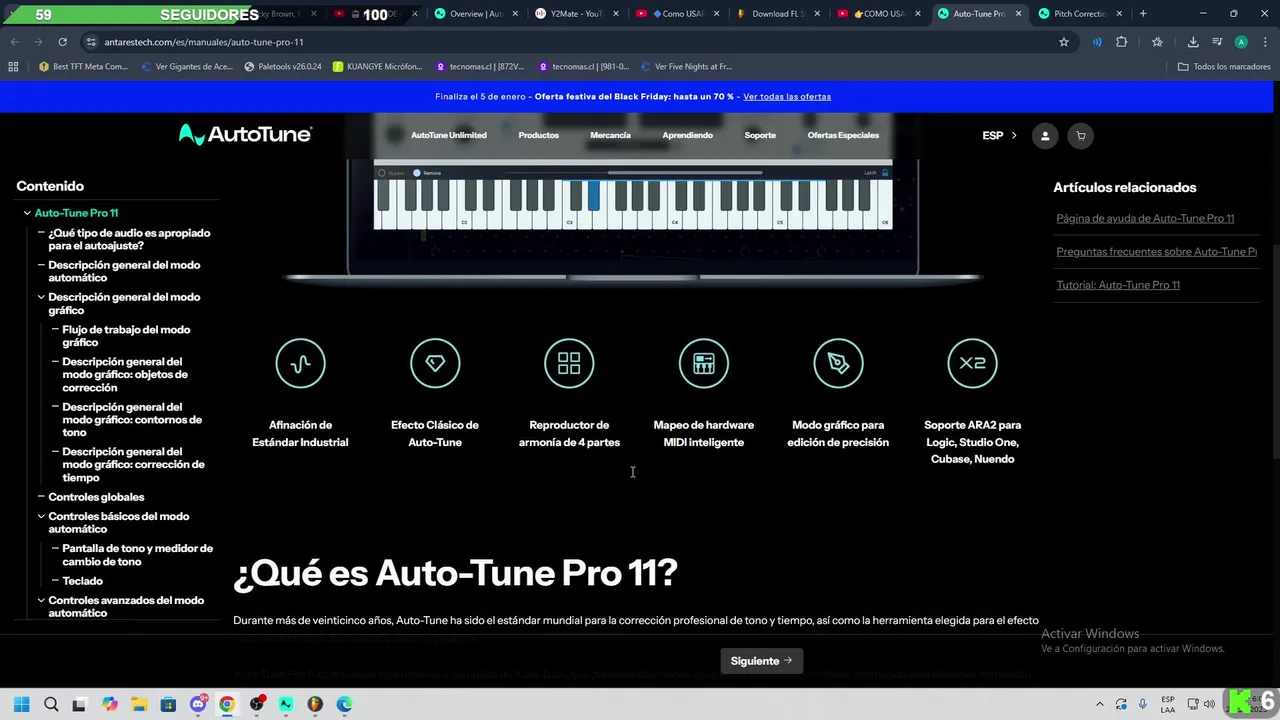Open the tab search dropdown arrow
The image size is (1280, 720).
tap(14, 14)
